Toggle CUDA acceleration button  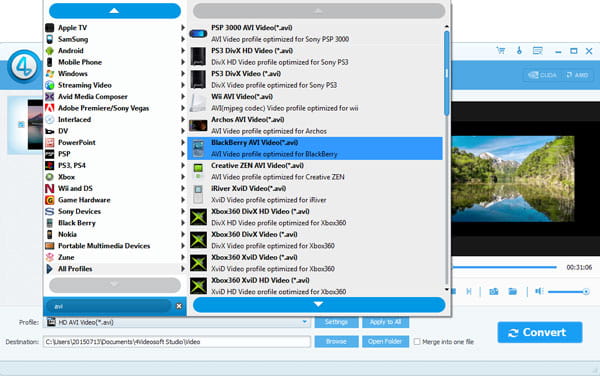pyautogui.click(x=542, y=75)
